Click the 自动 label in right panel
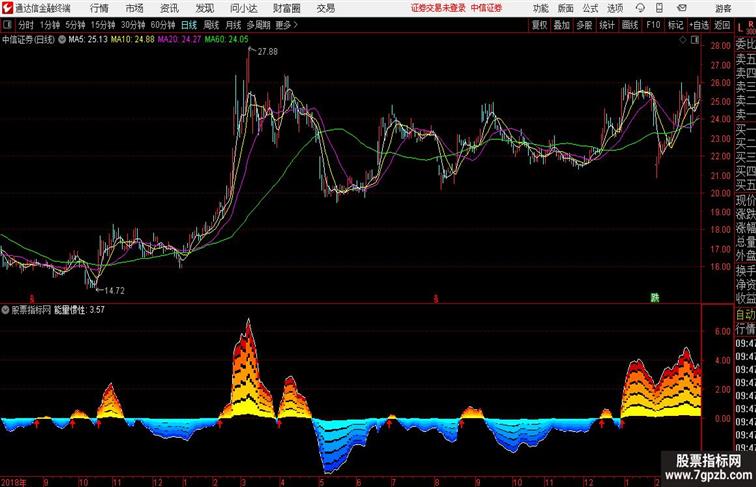 [745, 315]
